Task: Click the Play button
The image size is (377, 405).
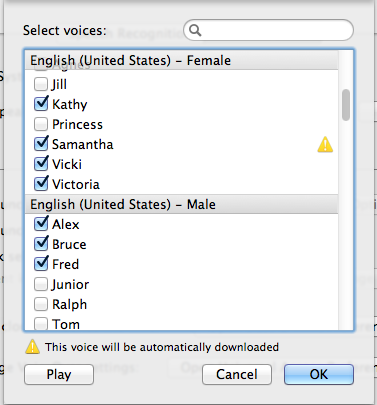Action: click(59, 374)
